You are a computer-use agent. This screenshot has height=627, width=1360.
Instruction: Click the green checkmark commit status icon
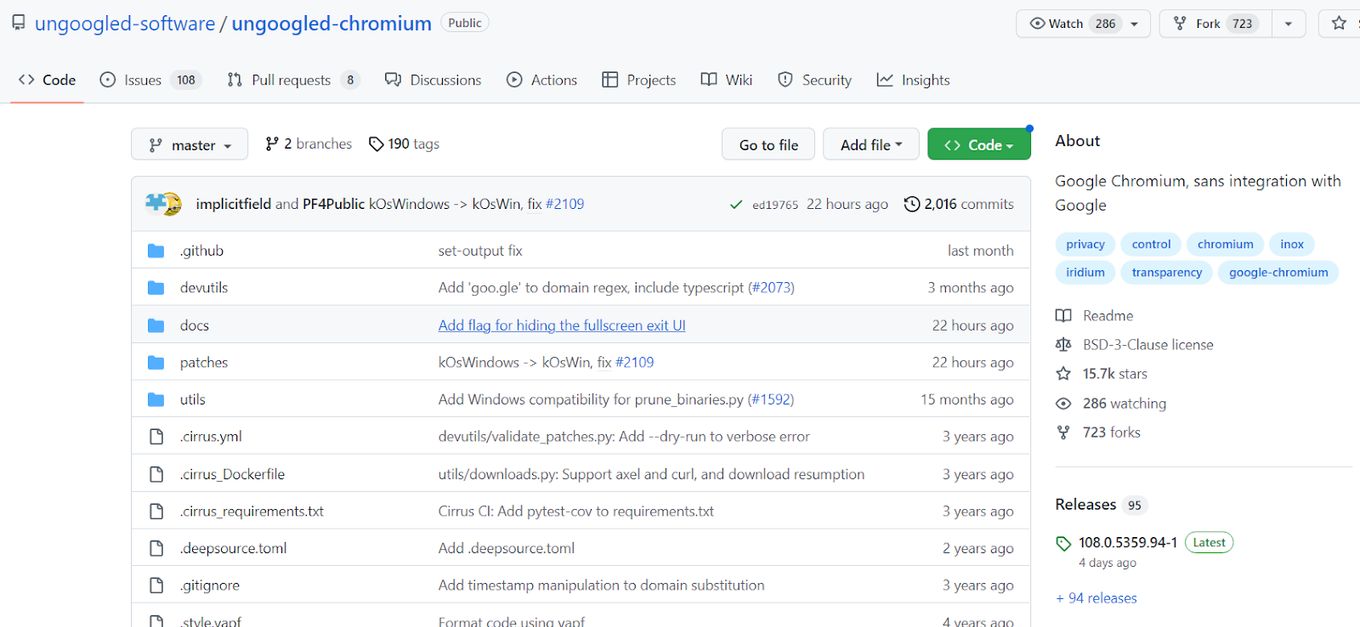(x=737, y=204)
